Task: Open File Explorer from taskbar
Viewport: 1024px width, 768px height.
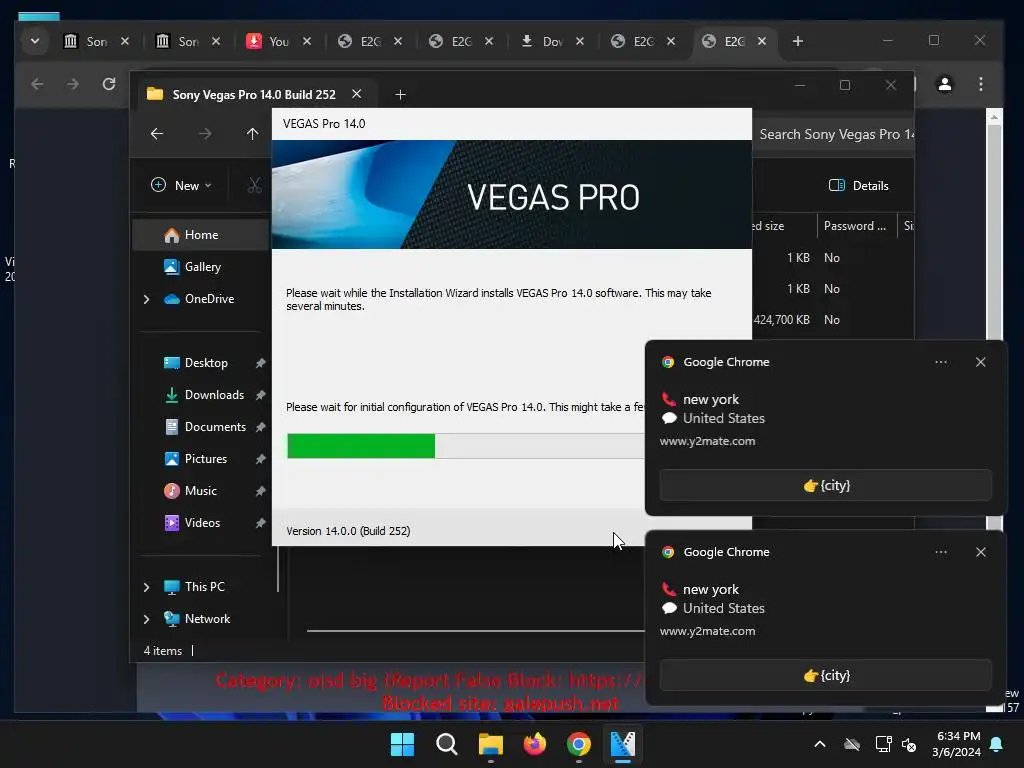Action: click(x=490, y=744)
